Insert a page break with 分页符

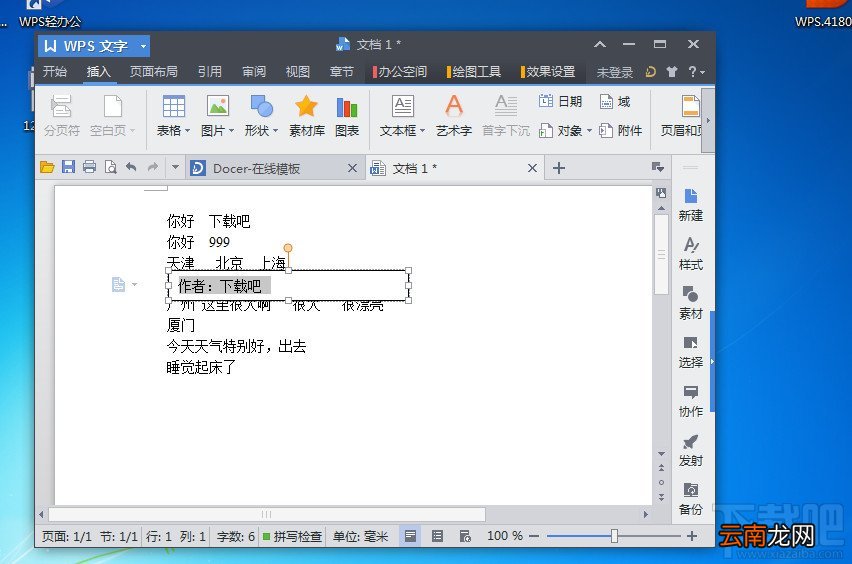[61, 115]
